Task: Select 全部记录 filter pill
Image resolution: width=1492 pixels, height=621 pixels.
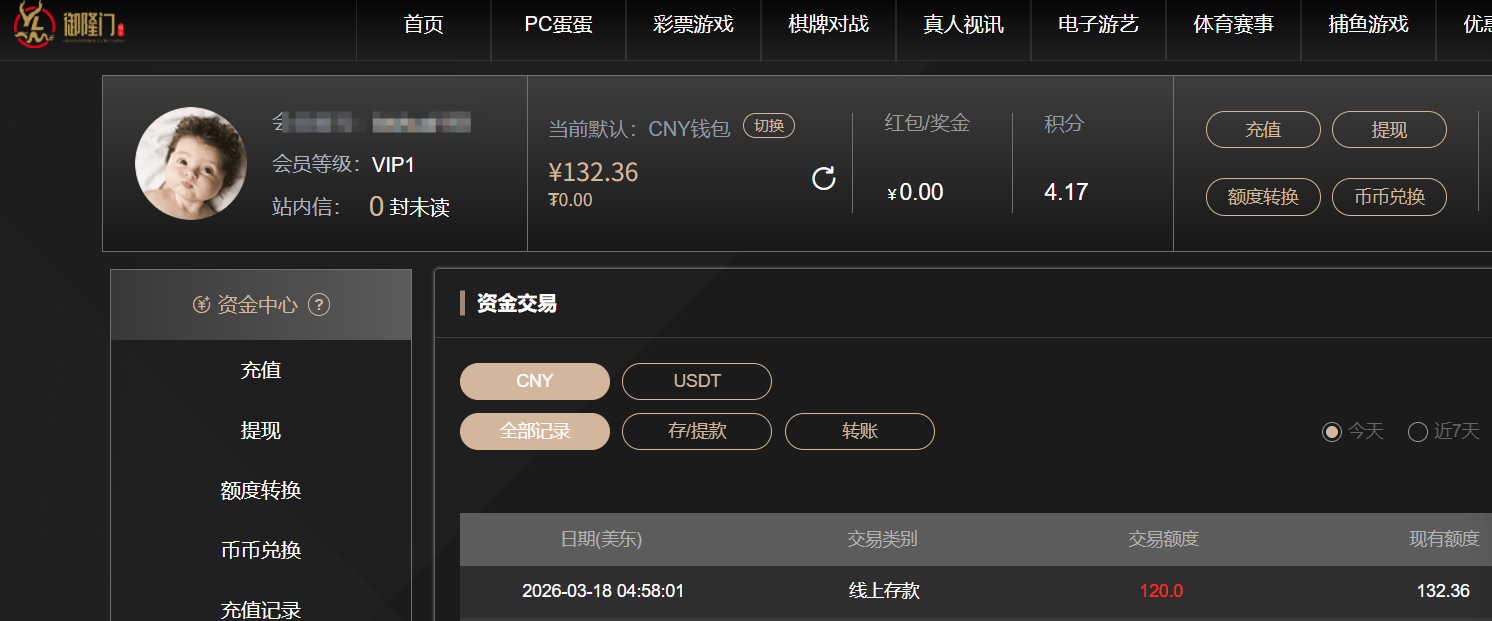Action: click(x=535, y=431)
